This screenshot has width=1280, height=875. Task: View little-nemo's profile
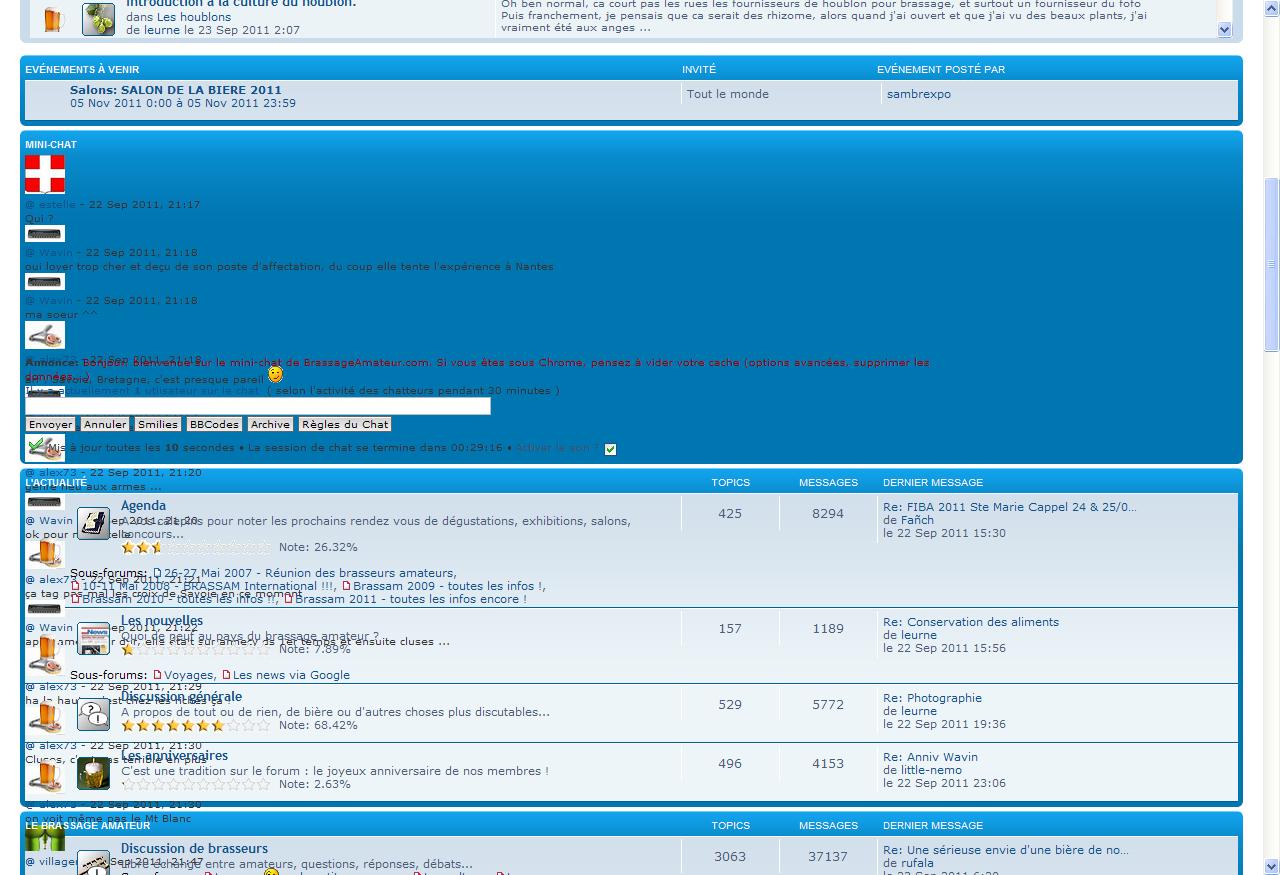click(x=931, y=770)
